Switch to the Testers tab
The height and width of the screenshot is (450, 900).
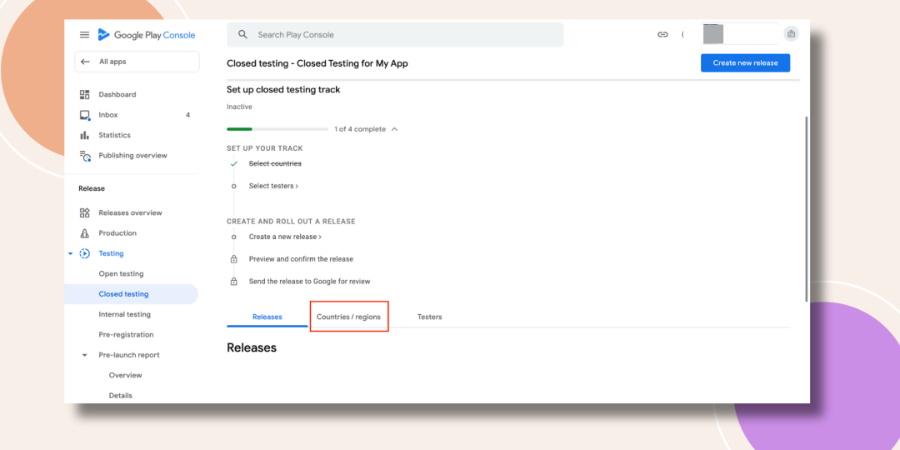(430, 317)
